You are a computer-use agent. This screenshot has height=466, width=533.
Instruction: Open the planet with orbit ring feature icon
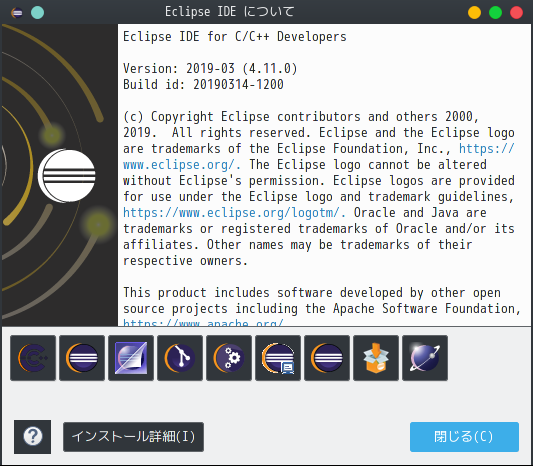tap(425, 358)
